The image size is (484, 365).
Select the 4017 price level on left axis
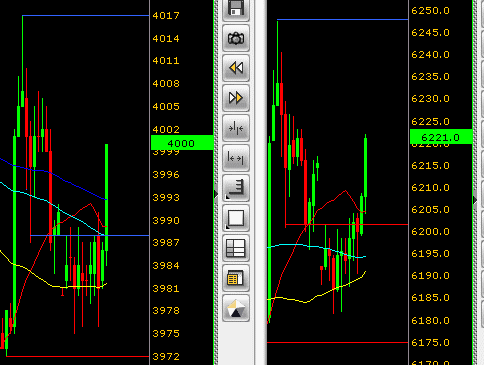pos(166,16)
